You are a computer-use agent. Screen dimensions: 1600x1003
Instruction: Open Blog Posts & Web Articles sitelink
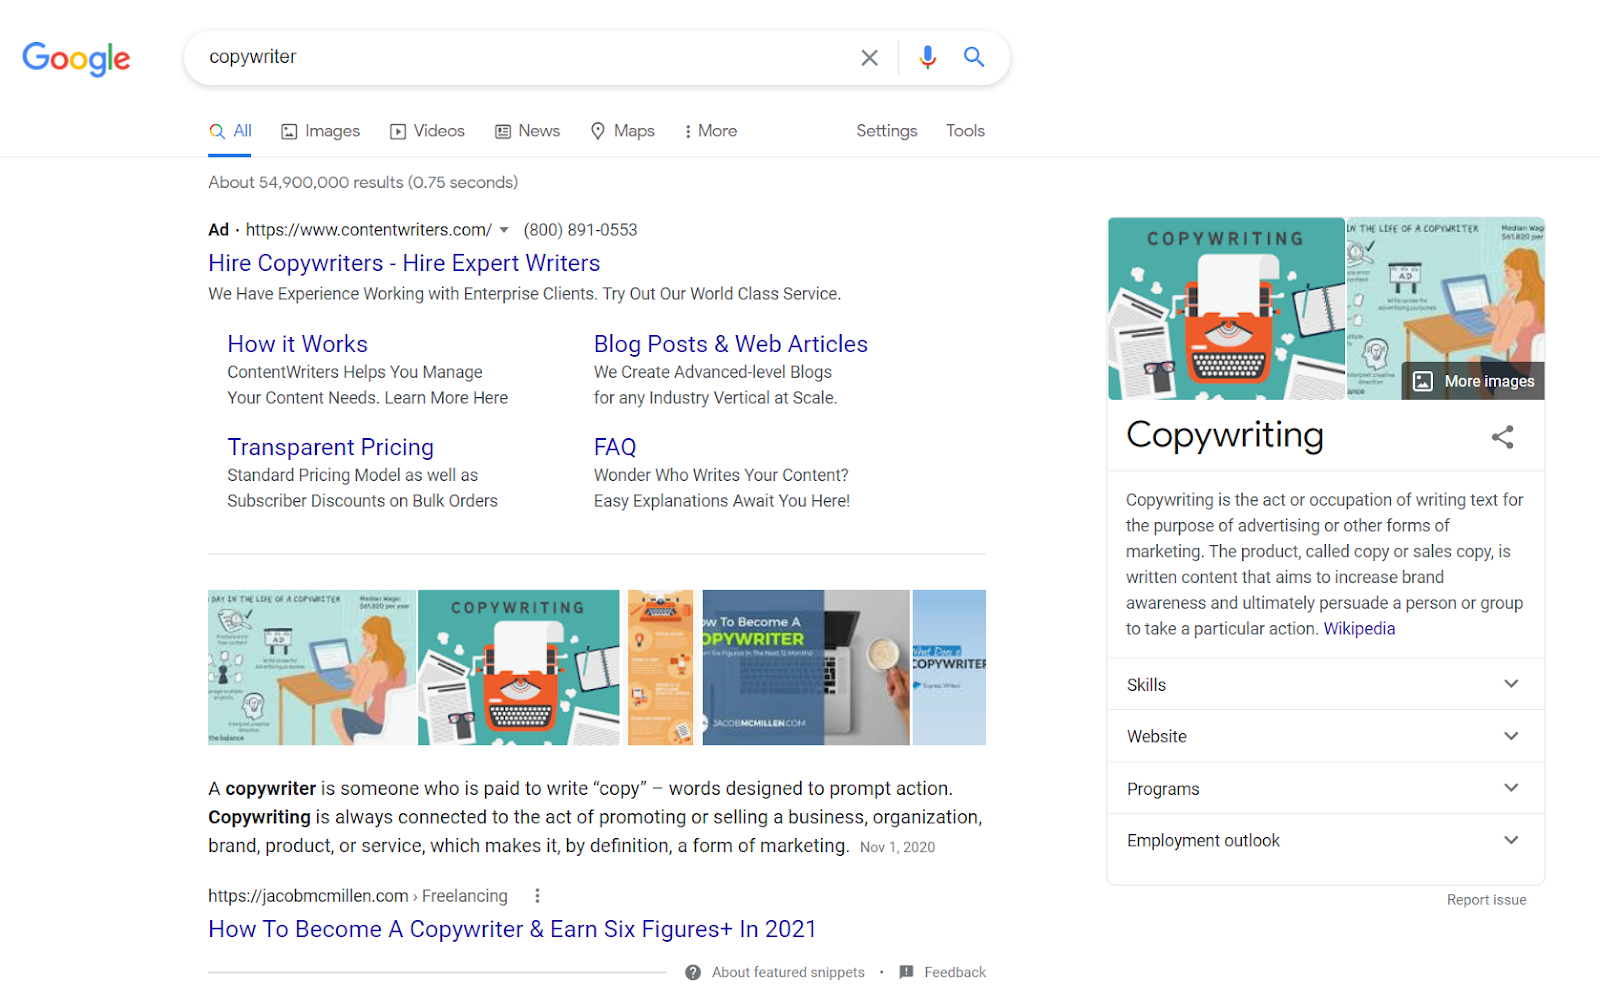(x=731, y=344)
